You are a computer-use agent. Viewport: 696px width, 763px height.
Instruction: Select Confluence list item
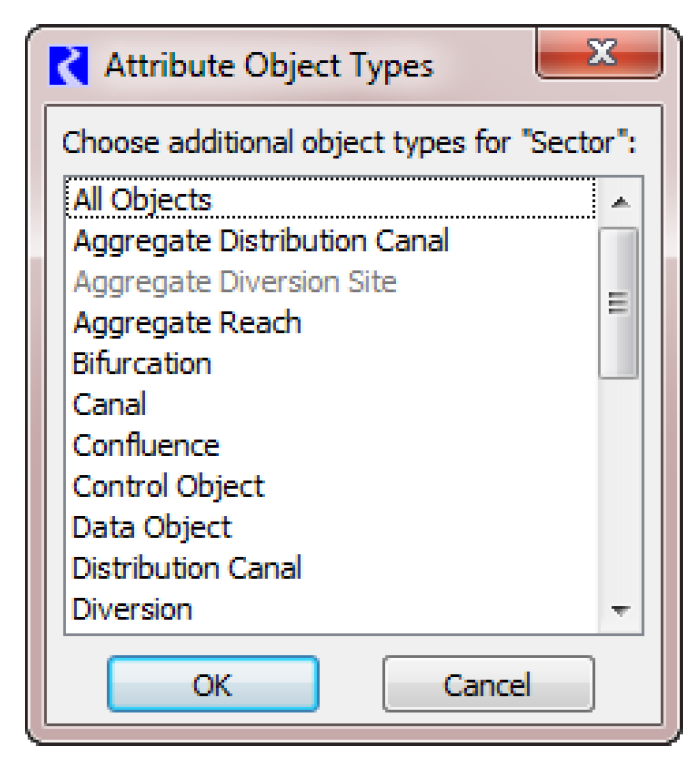[x=146, y=445]
